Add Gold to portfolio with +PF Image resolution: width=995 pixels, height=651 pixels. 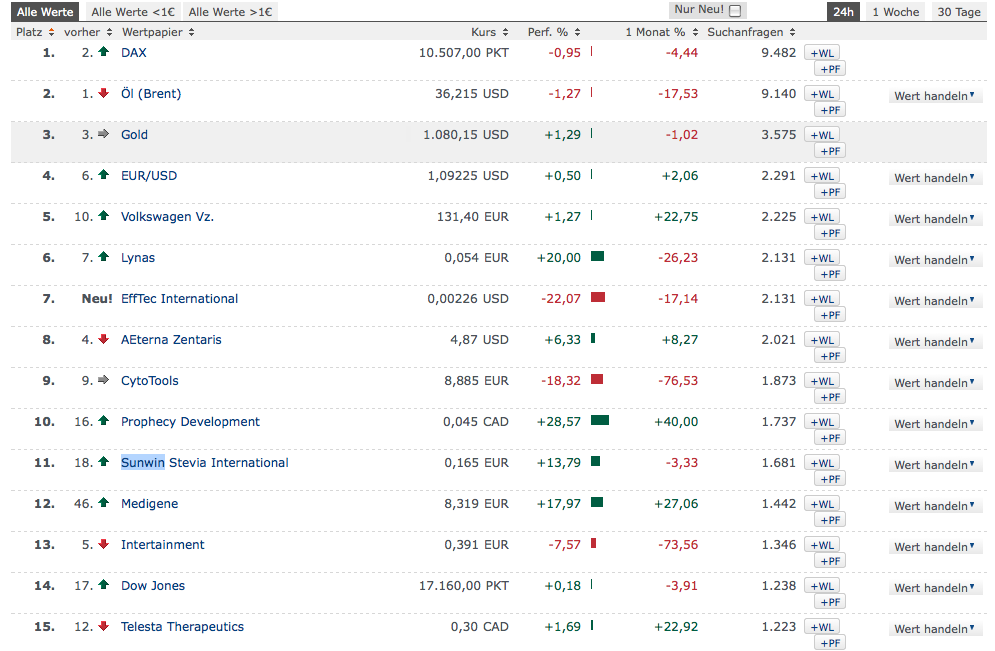[830, 151]
